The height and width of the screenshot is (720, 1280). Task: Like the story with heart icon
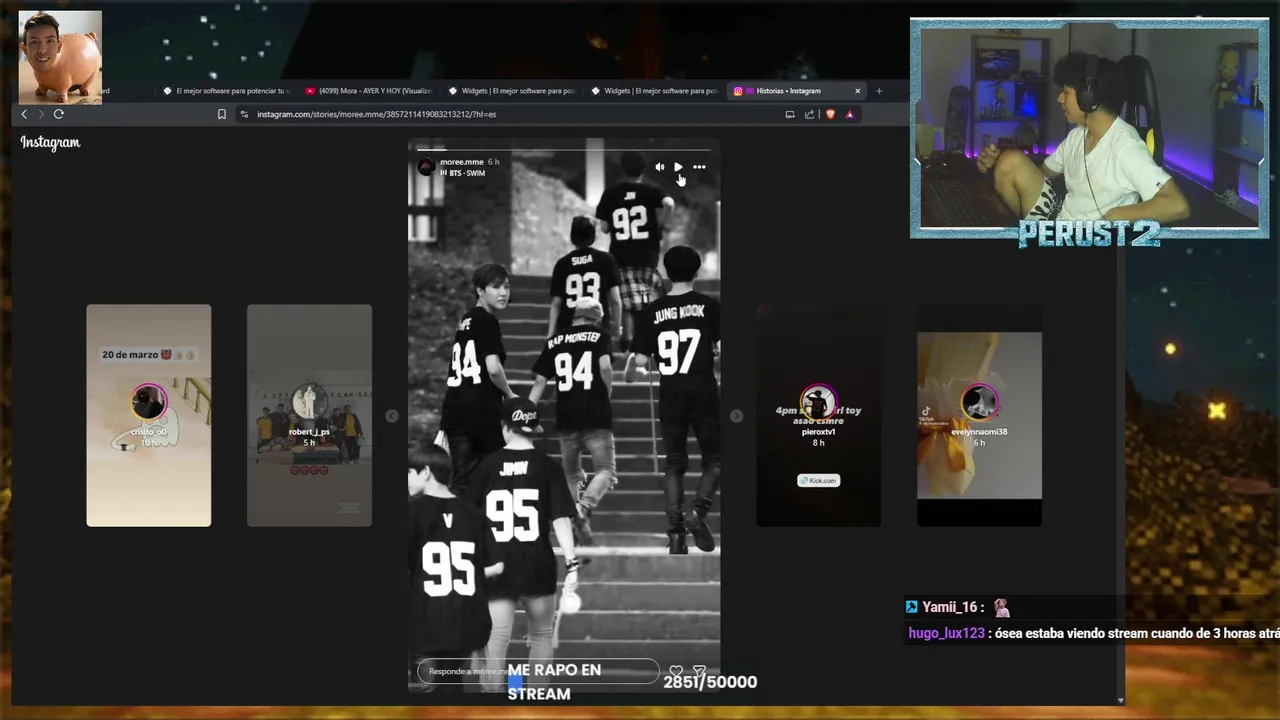click(x=676, y=672)
